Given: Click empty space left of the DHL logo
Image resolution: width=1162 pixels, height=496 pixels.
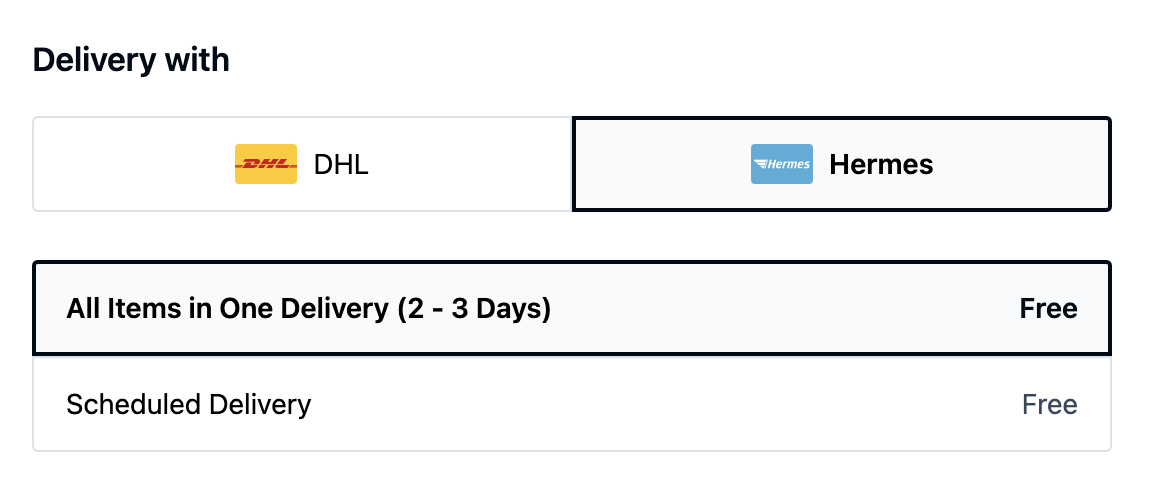Looking at the screenshot, I should point(130,164).
